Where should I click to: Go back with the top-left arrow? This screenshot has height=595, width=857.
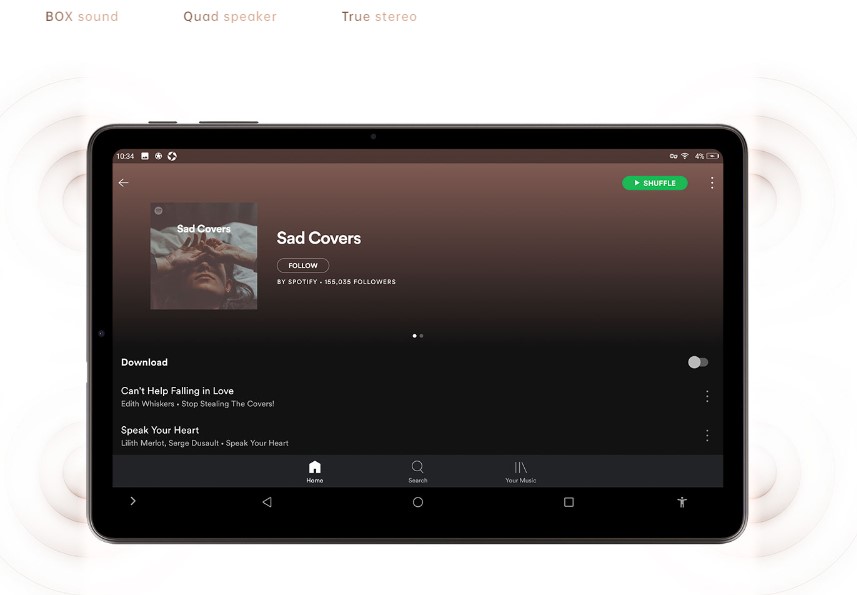point(124,182)
